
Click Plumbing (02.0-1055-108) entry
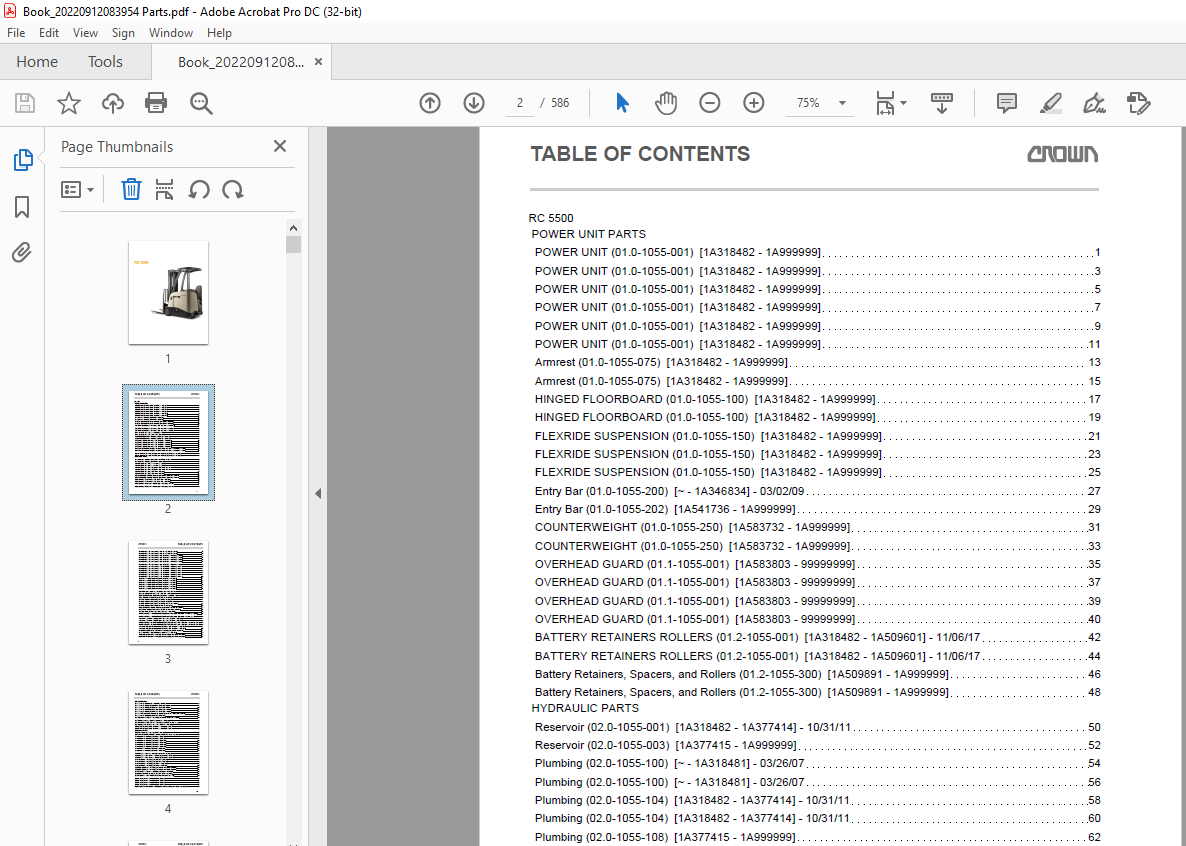coord(817,837)
